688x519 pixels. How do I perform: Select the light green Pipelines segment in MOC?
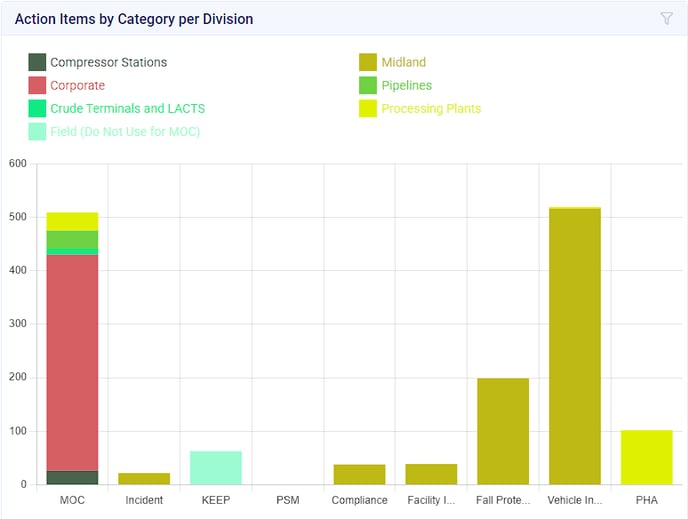[72, 239]
